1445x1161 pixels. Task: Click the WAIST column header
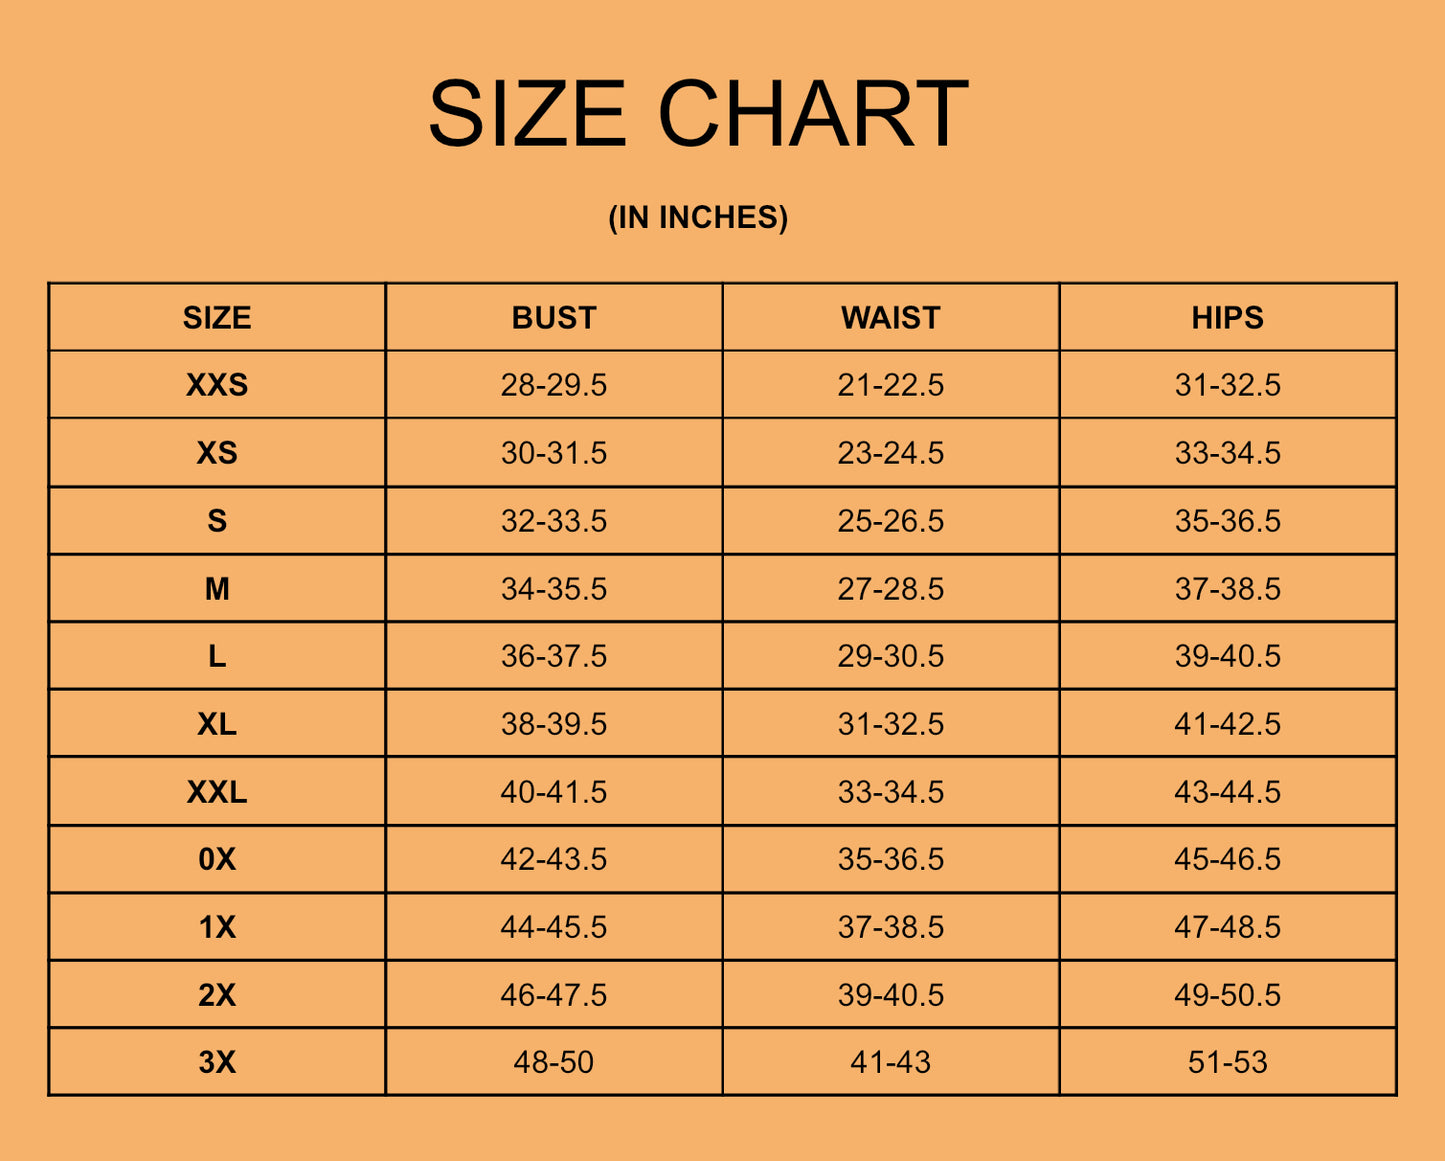pyautogui.click(x=891, y=318)
